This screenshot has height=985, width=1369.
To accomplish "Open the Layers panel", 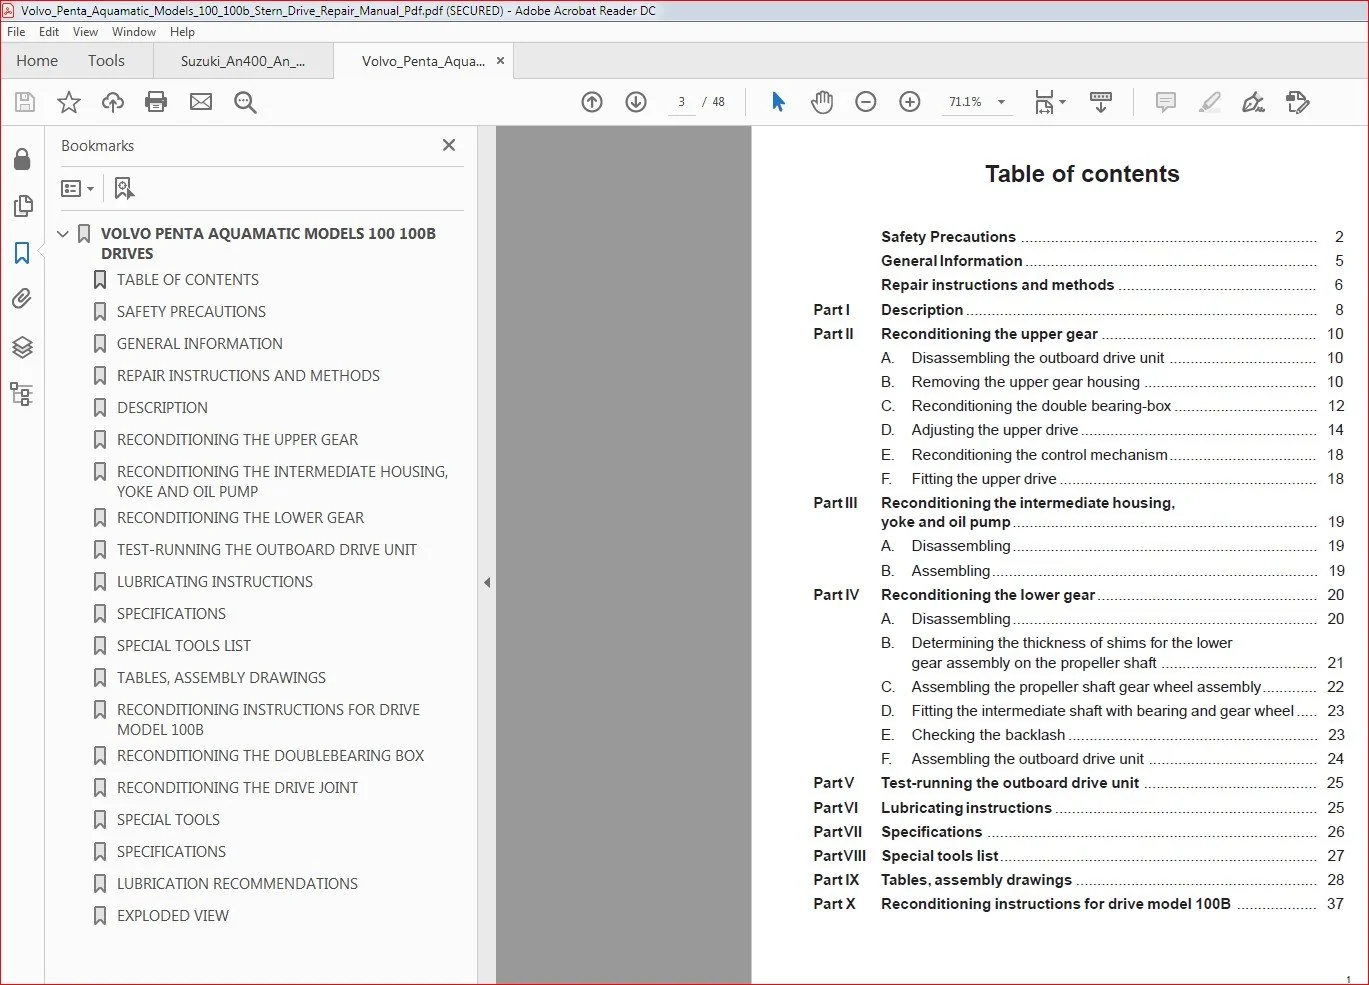I will [x=22, y=347].
